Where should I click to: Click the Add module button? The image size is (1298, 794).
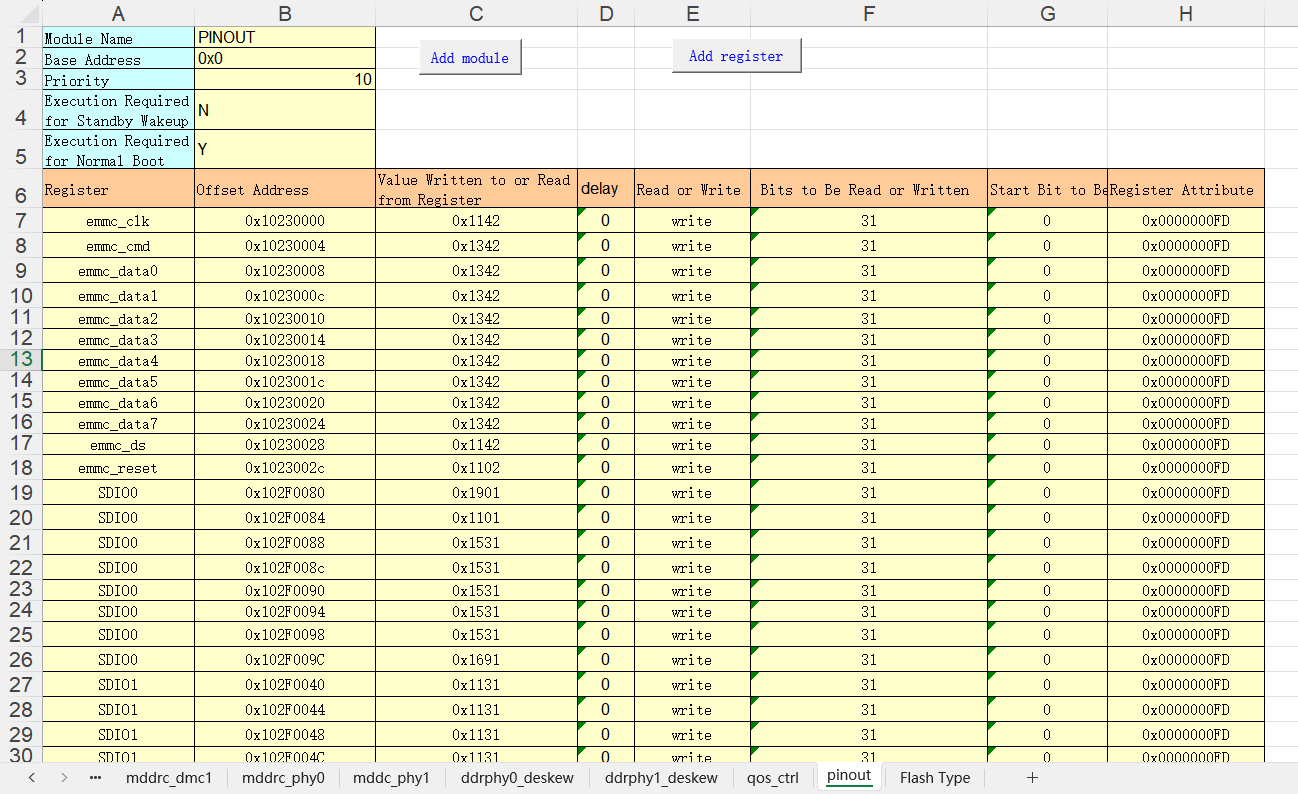pos(469,58)
